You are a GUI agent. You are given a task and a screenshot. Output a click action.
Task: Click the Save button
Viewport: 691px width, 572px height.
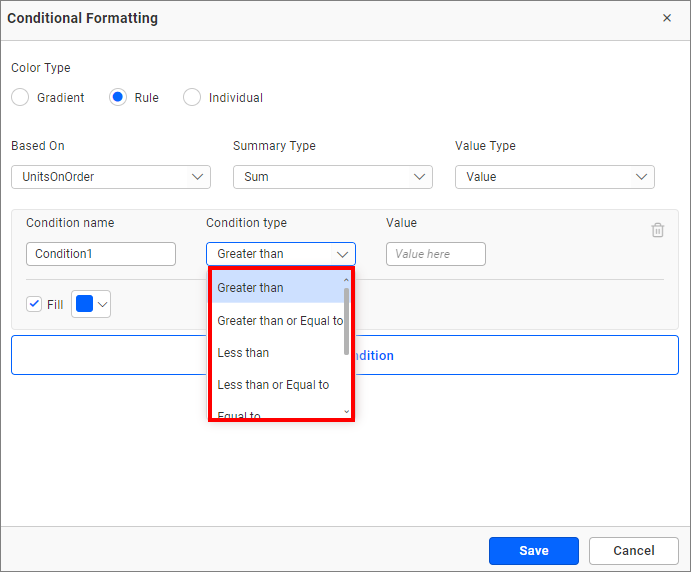coord(533,551)
